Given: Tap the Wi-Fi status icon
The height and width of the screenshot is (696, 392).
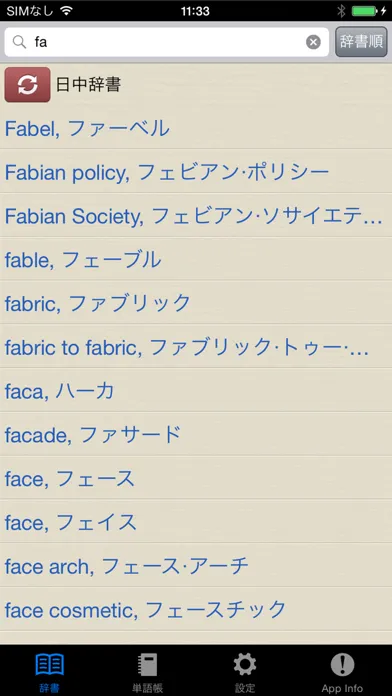Looking at the screenshot, I should coord(67,10).
